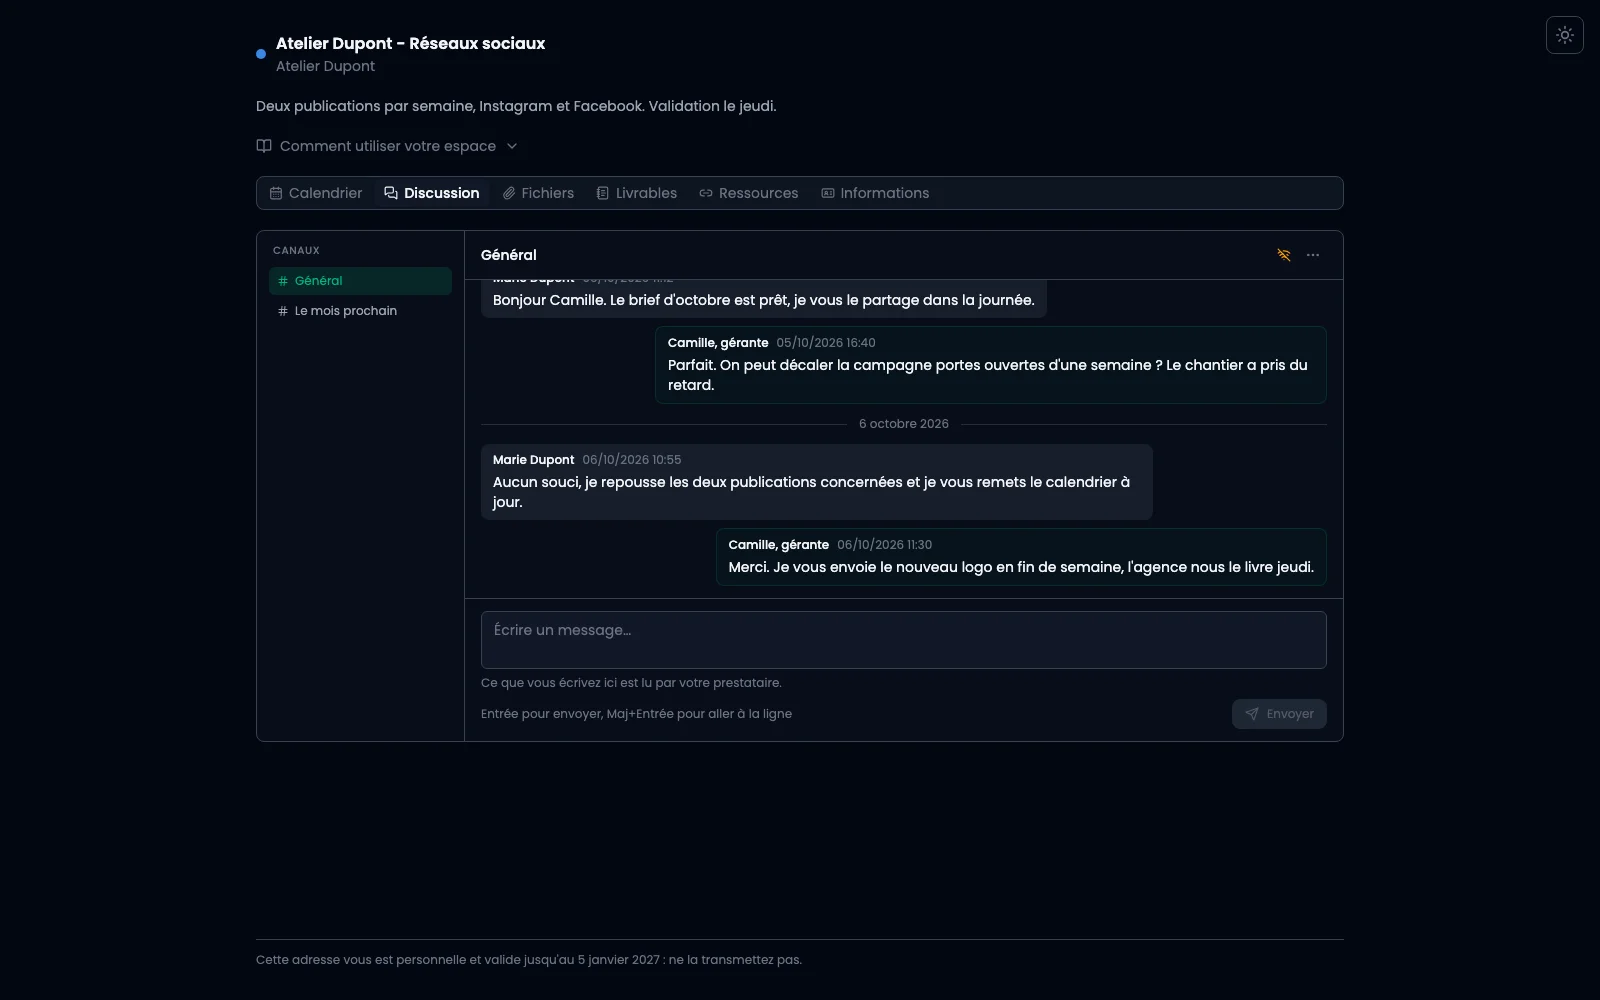Go to the Ressources tab
Viewport: 1600px width, 1000px height.
coord(749,193)
